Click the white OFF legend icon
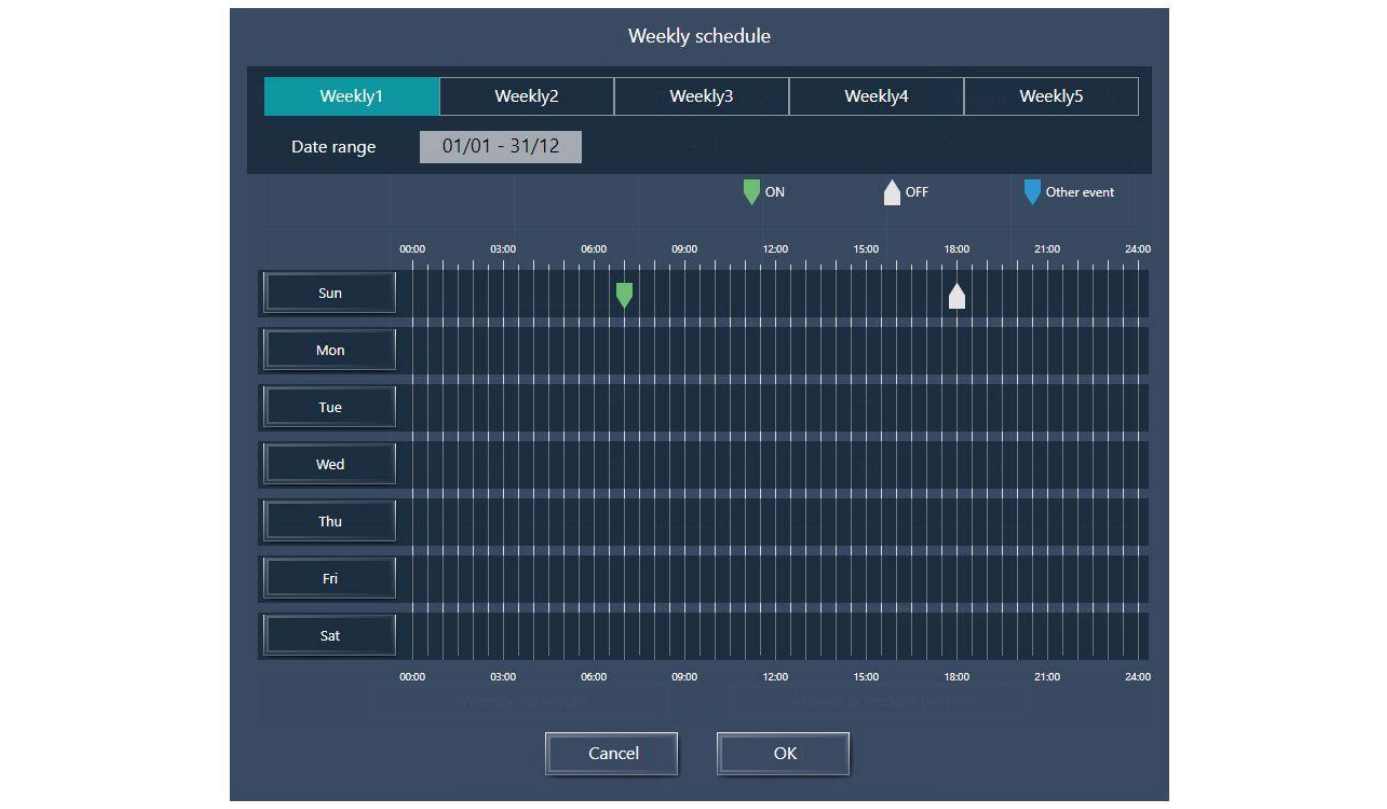Image resolution: width=1387 pixels, height=809 pixels. click(x=892, y=192)
